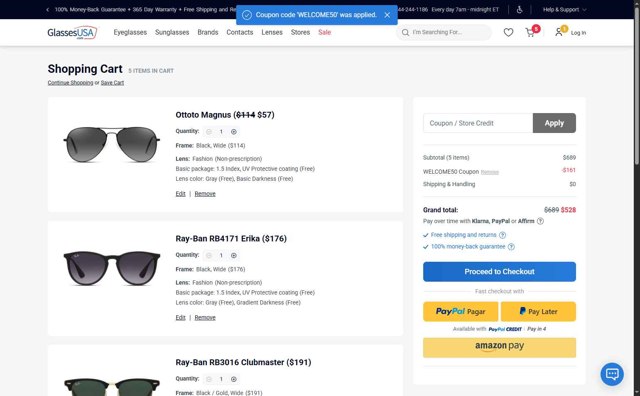Click the Save Cart link

[x=112, y=82]
